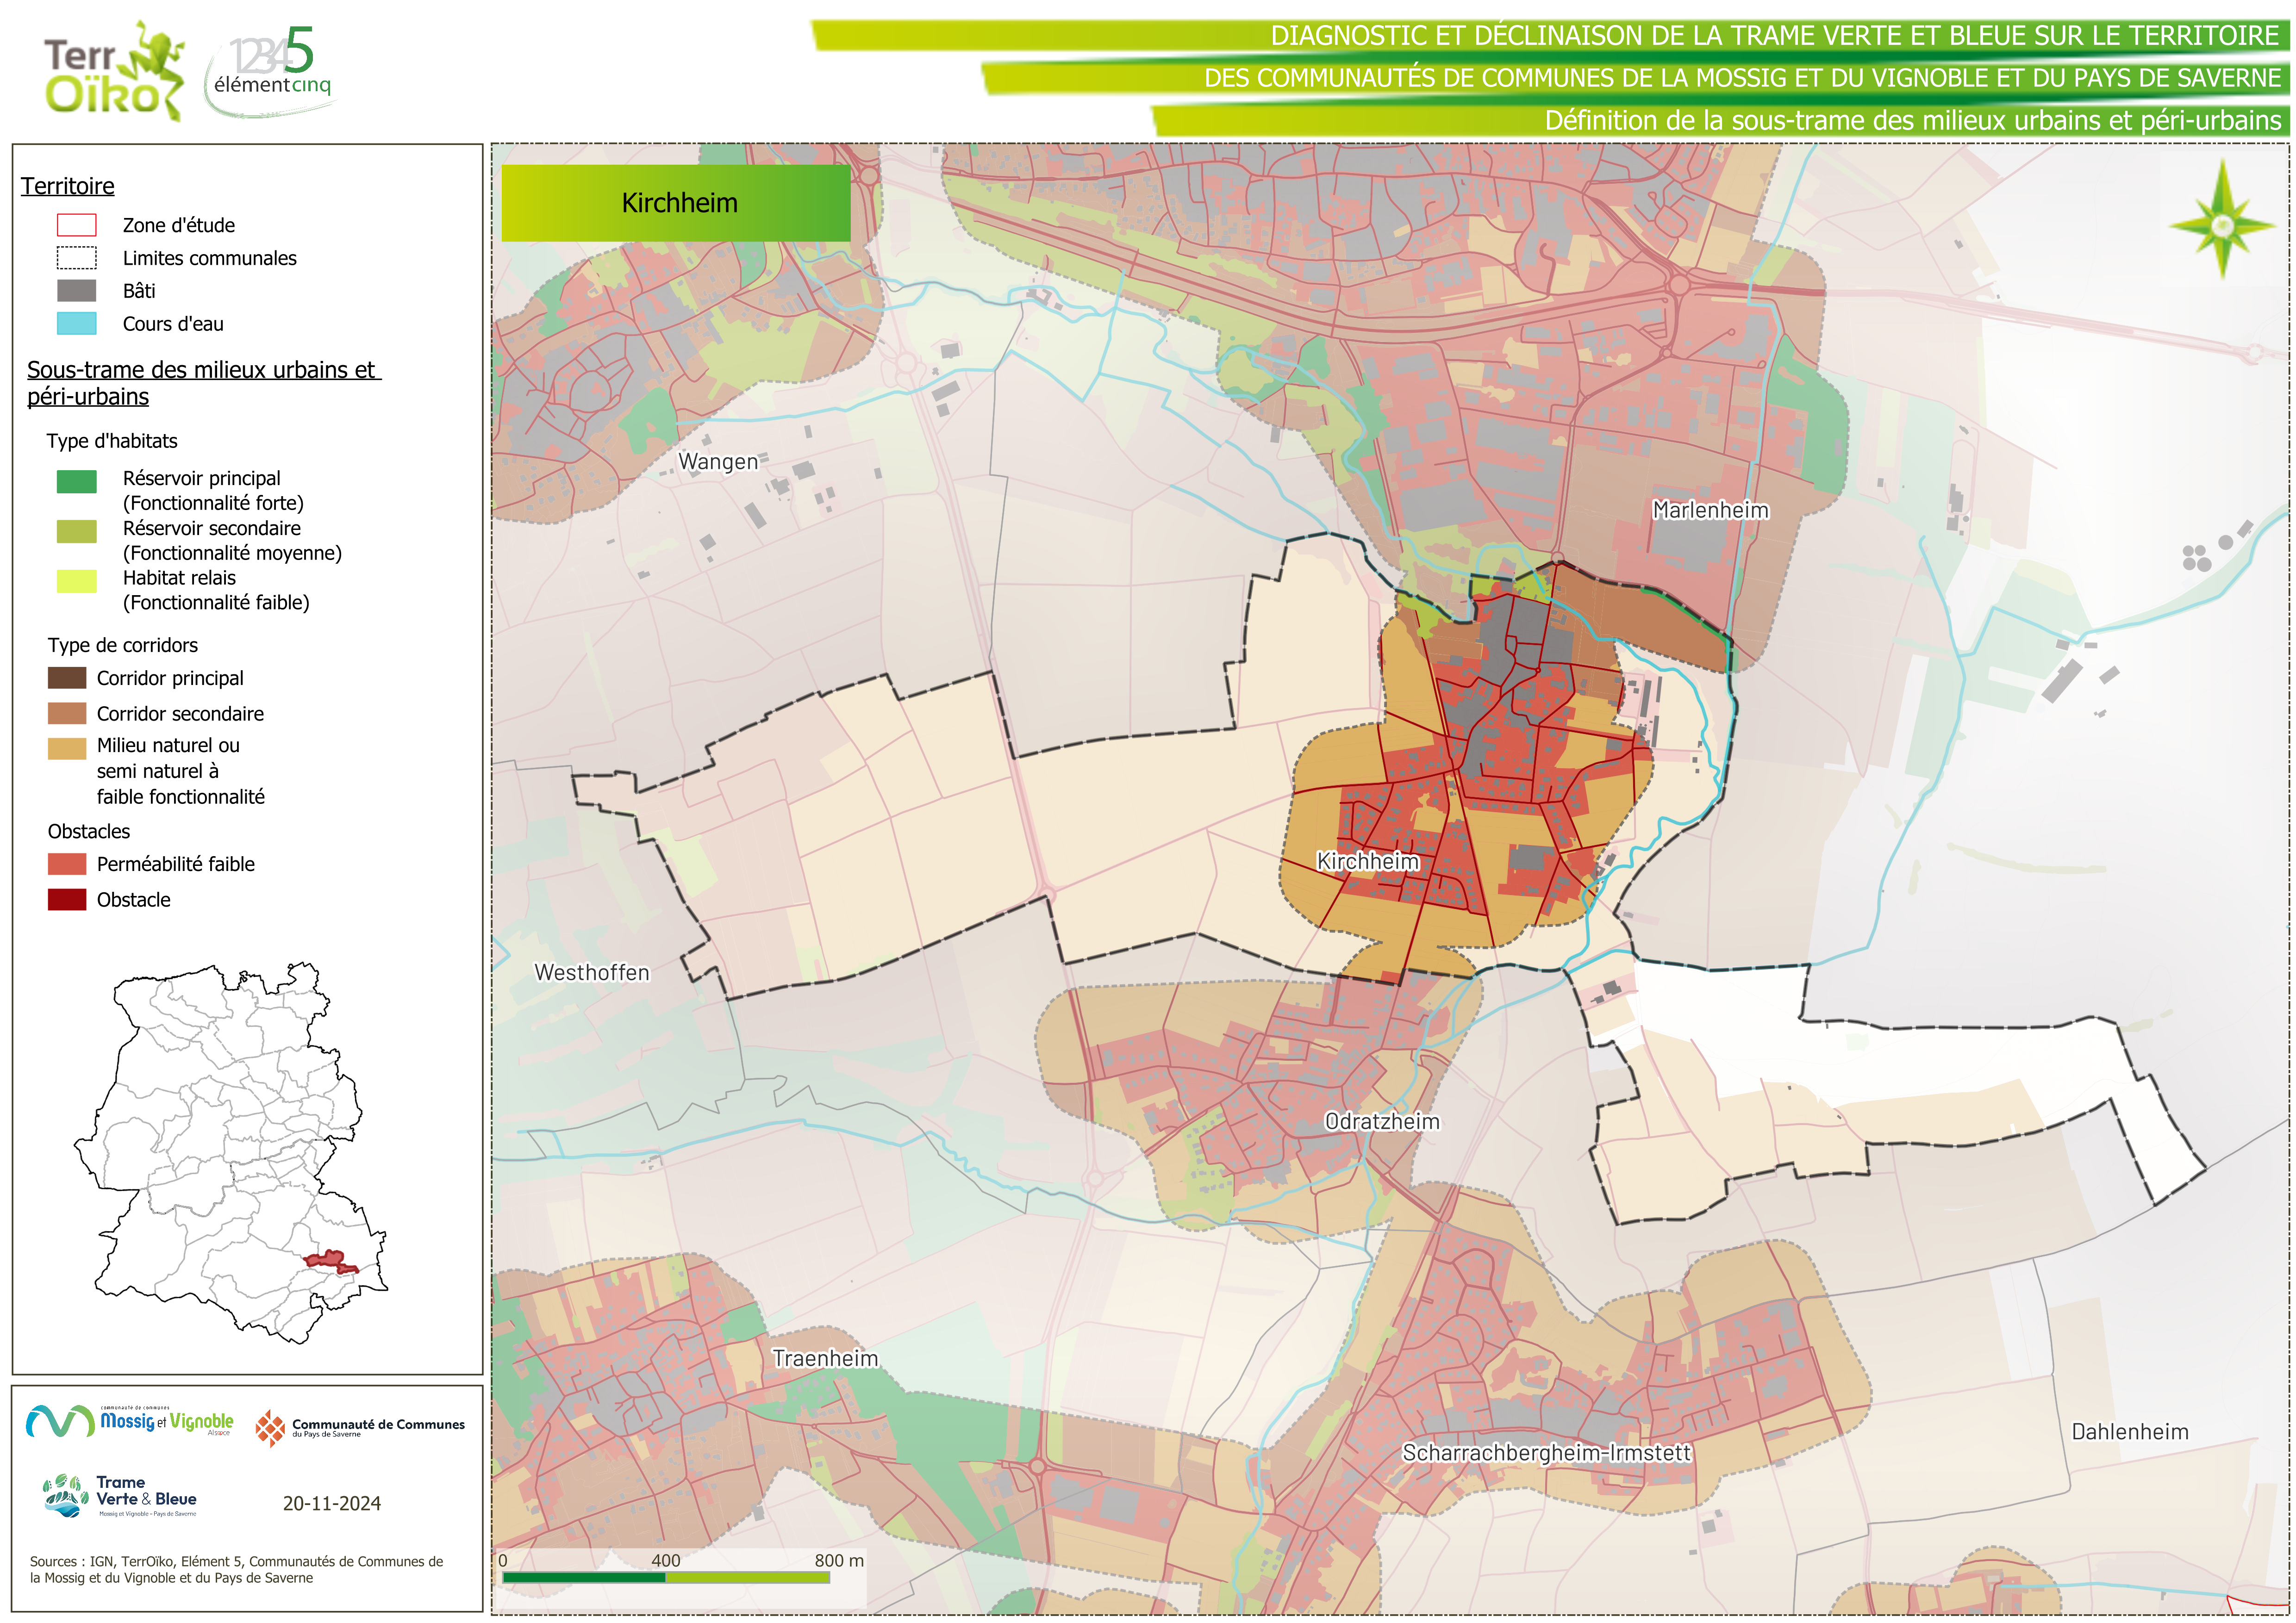Click the Odratzheim town label
Image resolution: width=2296 pixels, height=1623 pixels.
pyautogui.click(x=1382, y=1121)
